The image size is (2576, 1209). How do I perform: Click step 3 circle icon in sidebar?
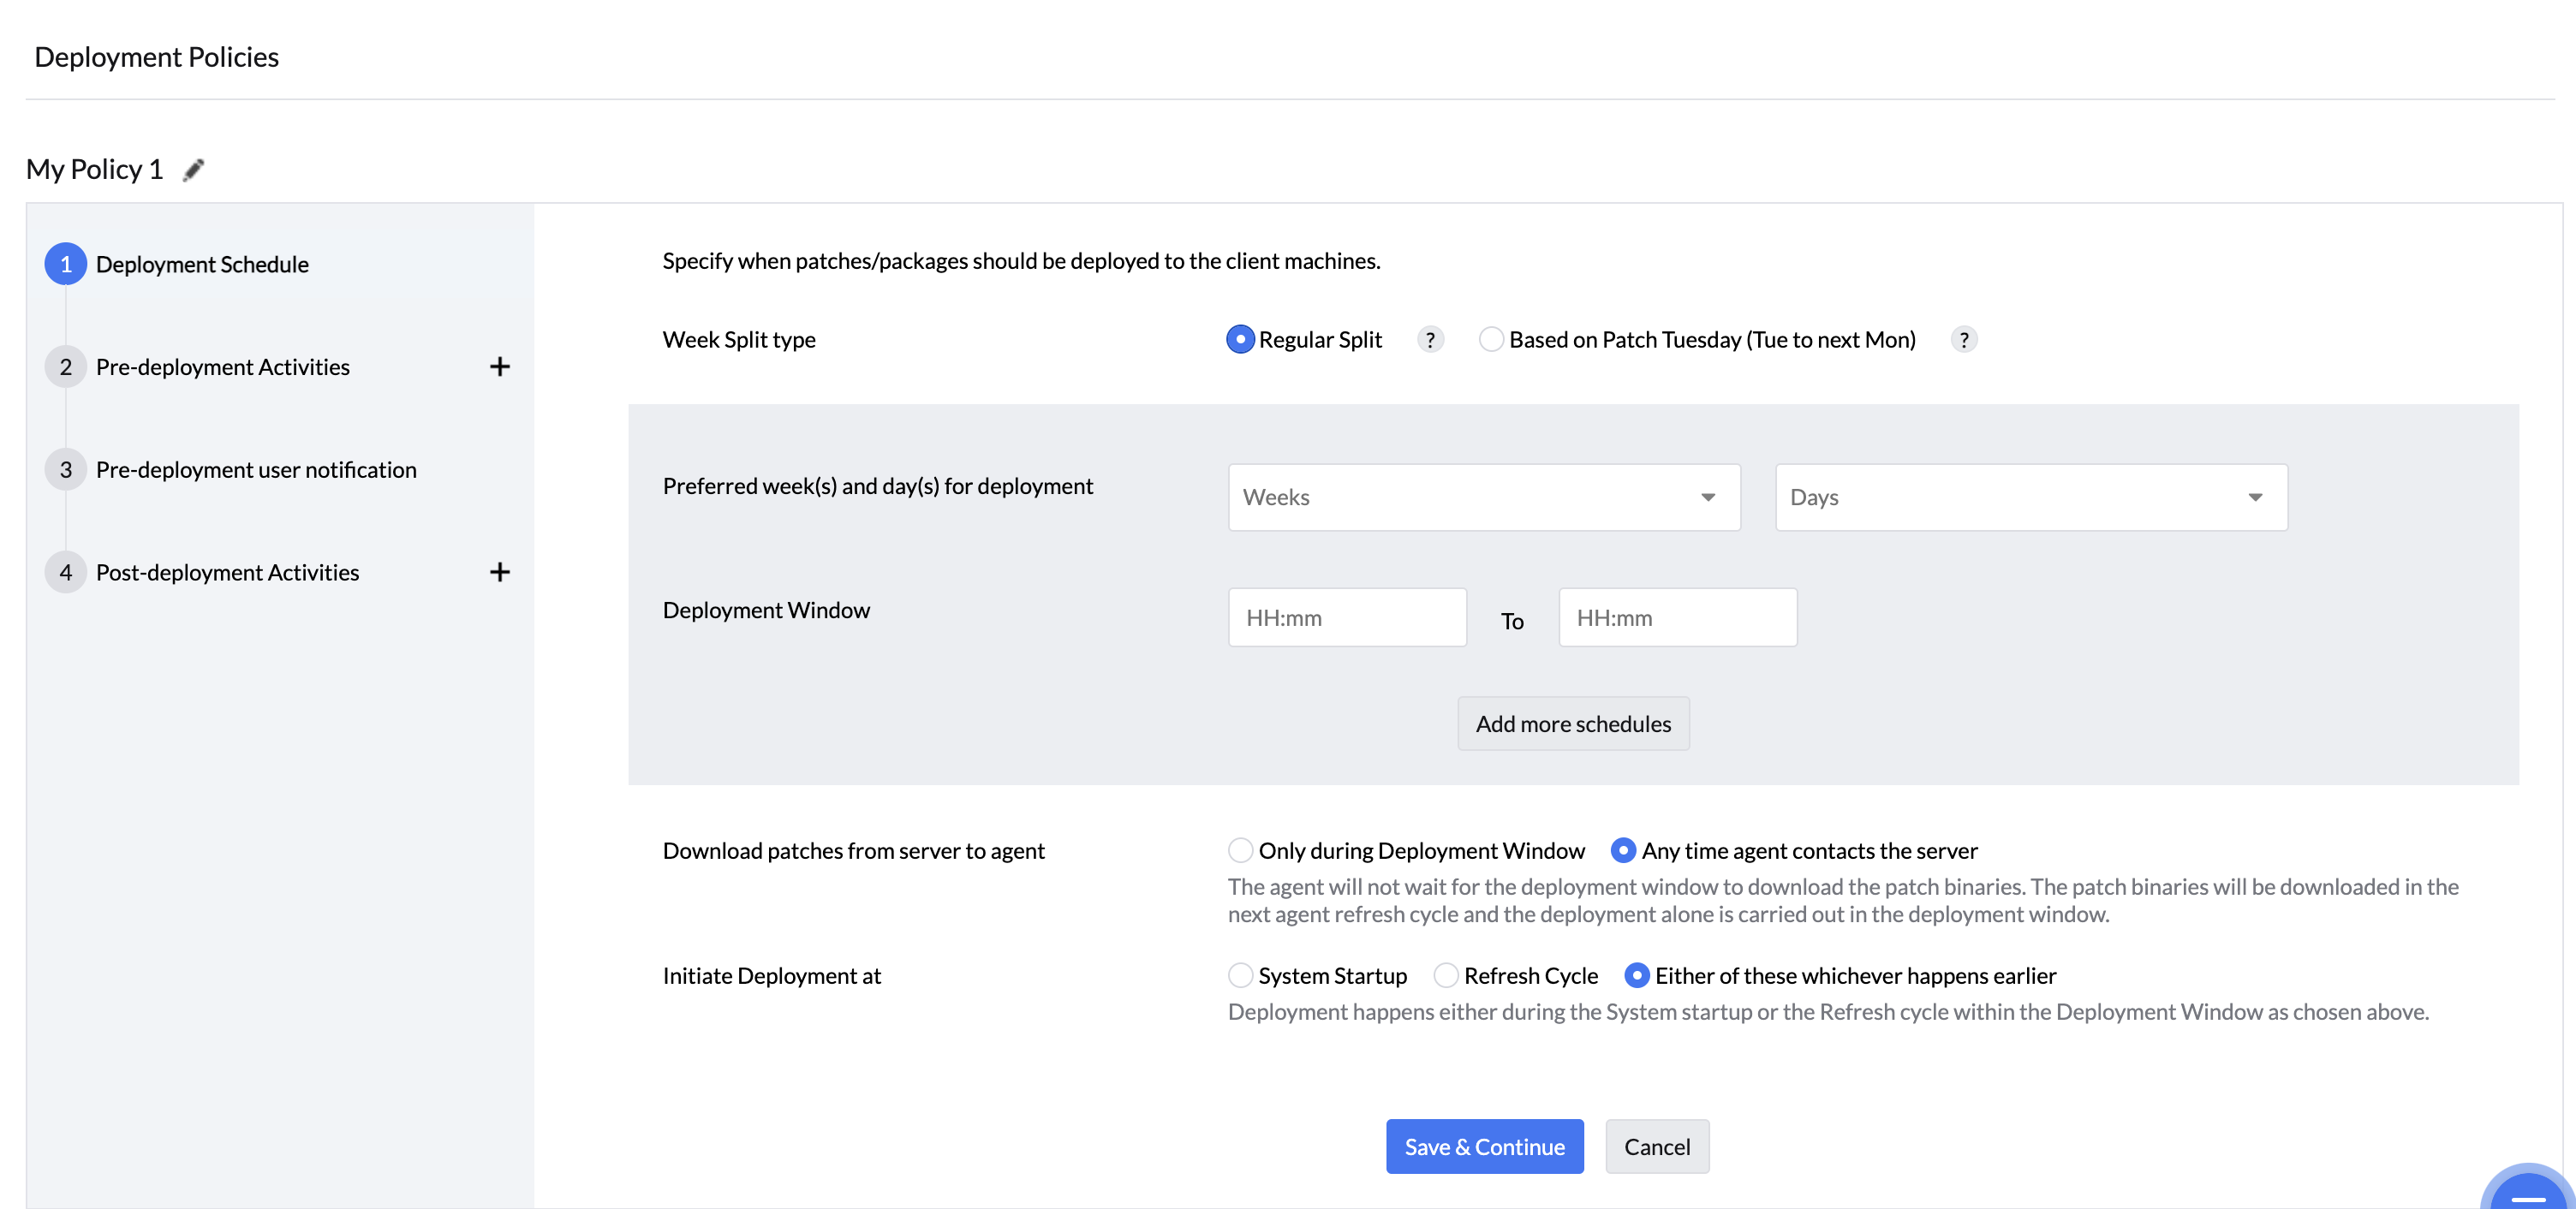[x=66, y=470]
